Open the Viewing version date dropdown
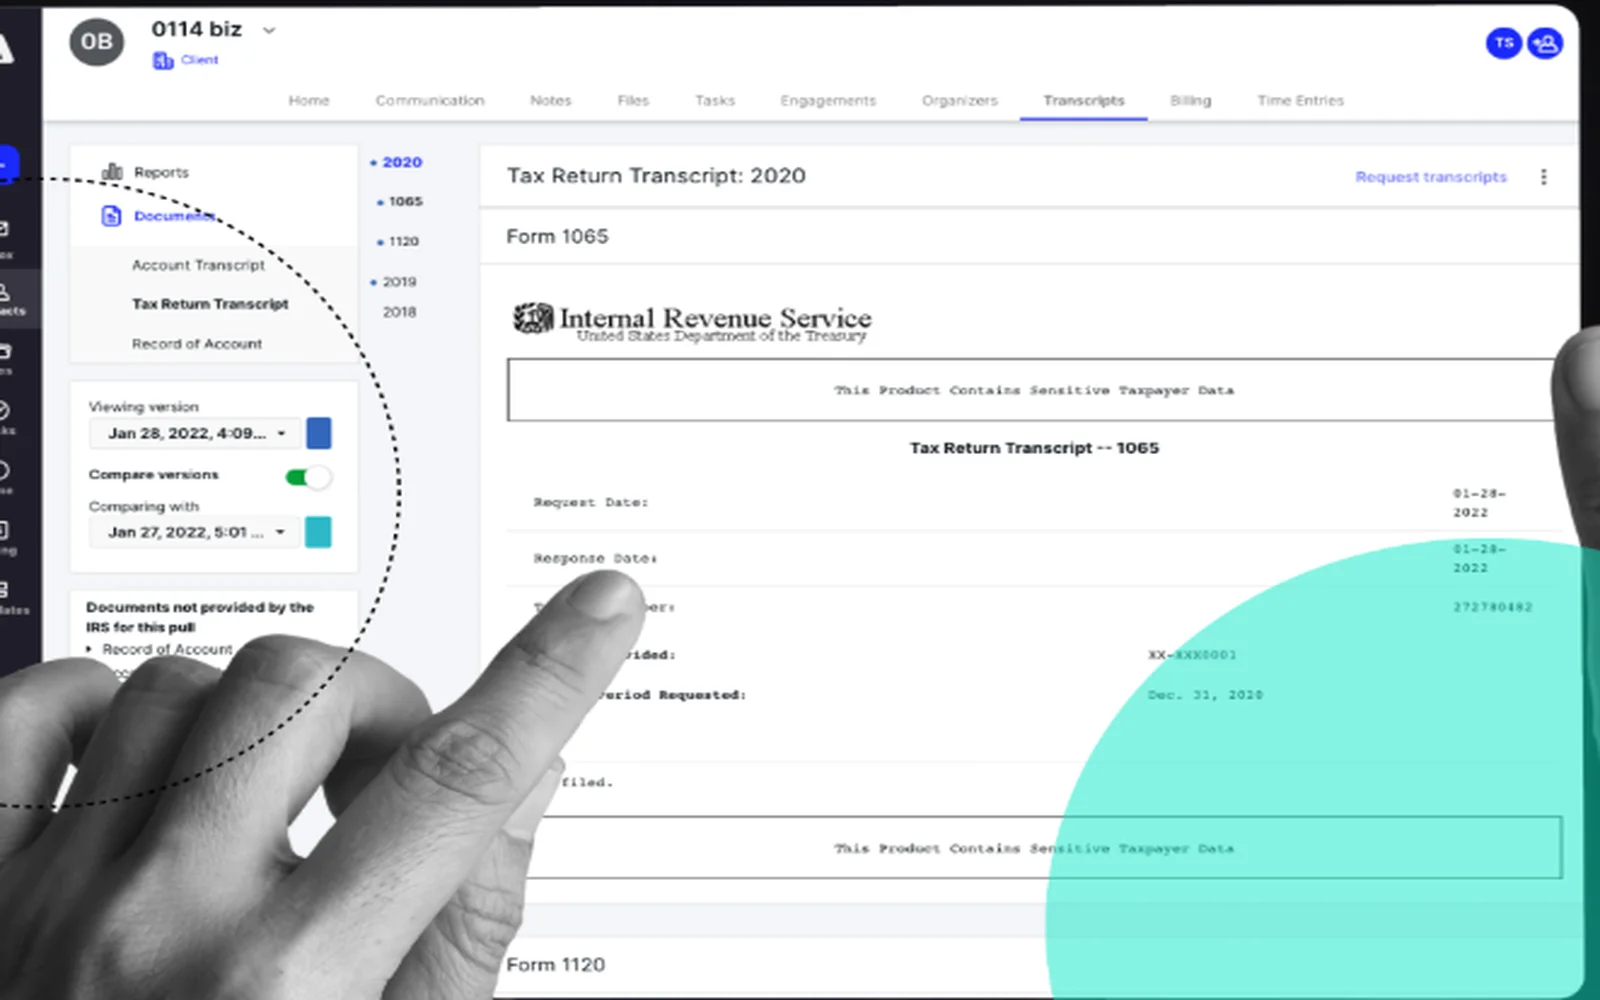 (x=196, y=433)
